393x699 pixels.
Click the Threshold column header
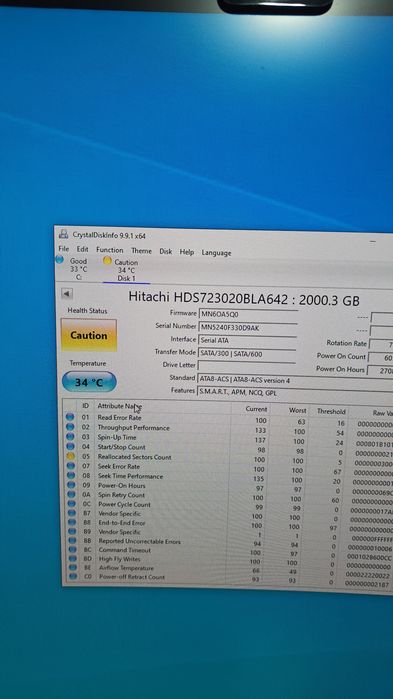331,411
